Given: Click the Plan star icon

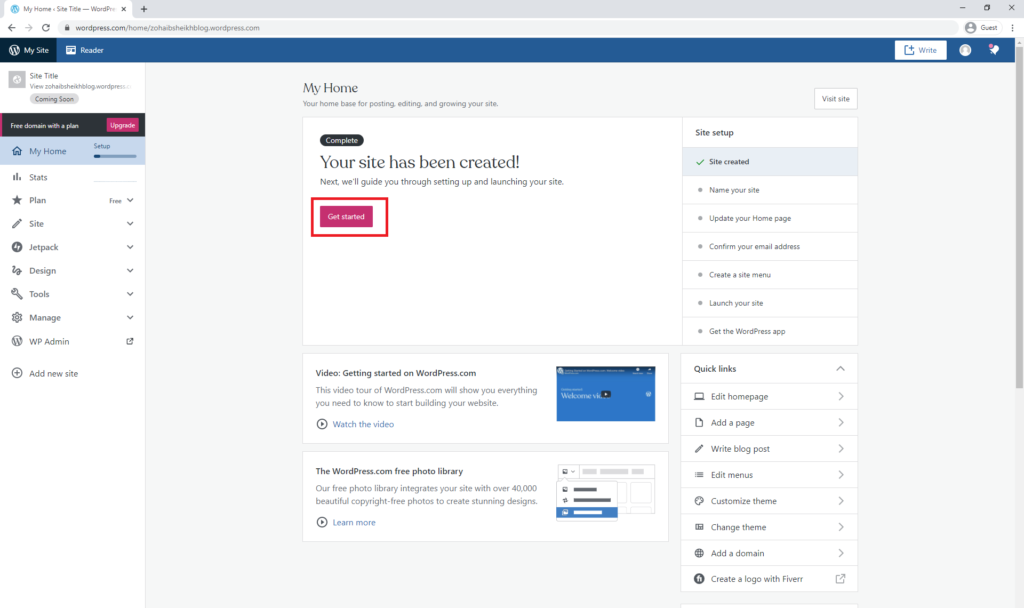Looking at the screenshot, I should (x=17, y=200).
